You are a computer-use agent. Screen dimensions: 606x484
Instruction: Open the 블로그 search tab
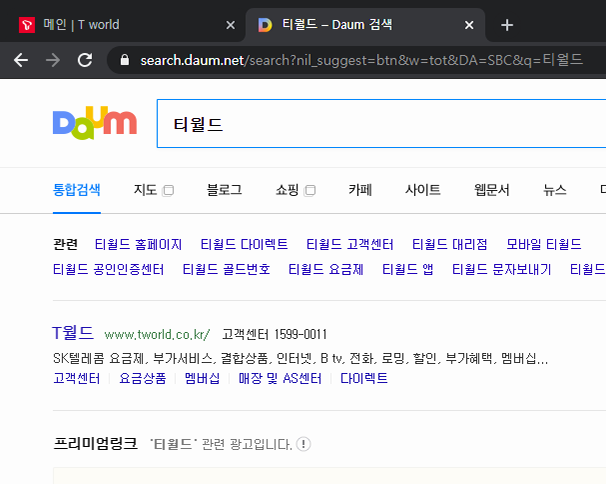point(225,190)
